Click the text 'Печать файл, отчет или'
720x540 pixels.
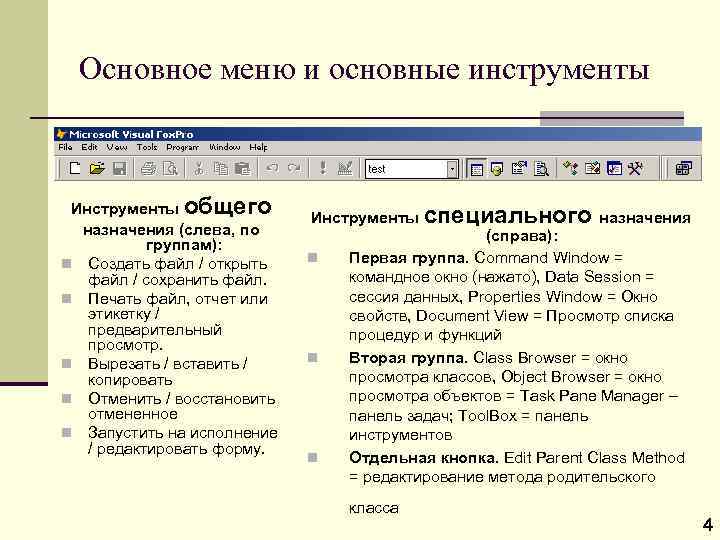(x=178, y=299)
